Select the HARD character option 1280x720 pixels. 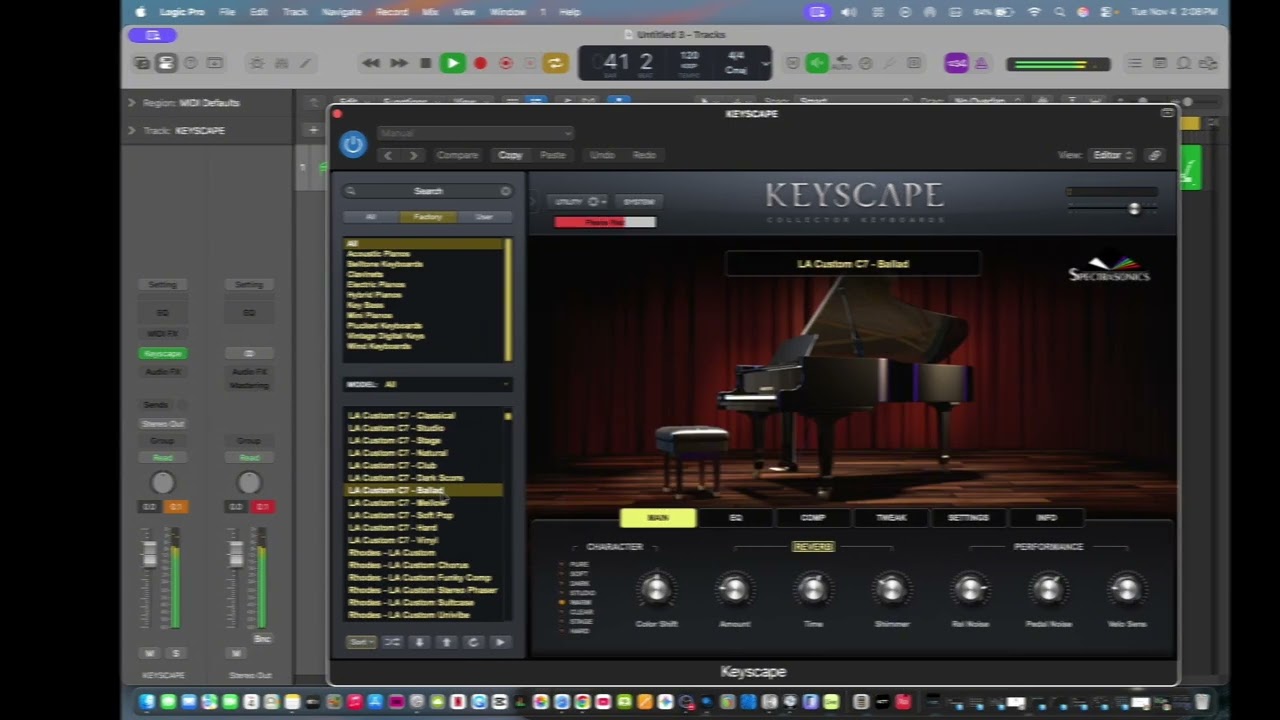point(580,631)
